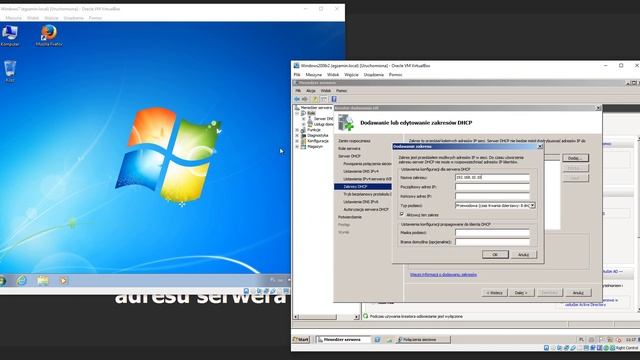The width and height of the screenshot is (640, 360).
Task: Click the yellow up-level toolbar icon
Action: coord(315,99)
